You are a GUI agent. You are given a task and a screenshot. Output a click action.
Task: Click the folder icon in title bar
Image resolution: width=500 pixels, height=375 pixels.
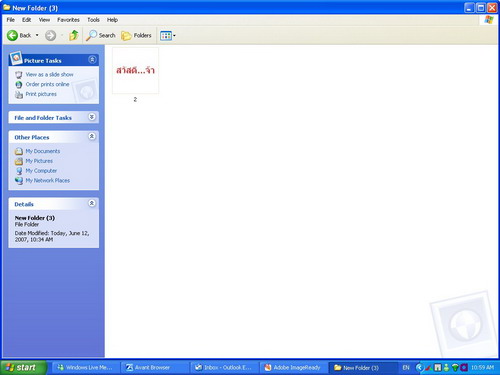pos(6,7)
